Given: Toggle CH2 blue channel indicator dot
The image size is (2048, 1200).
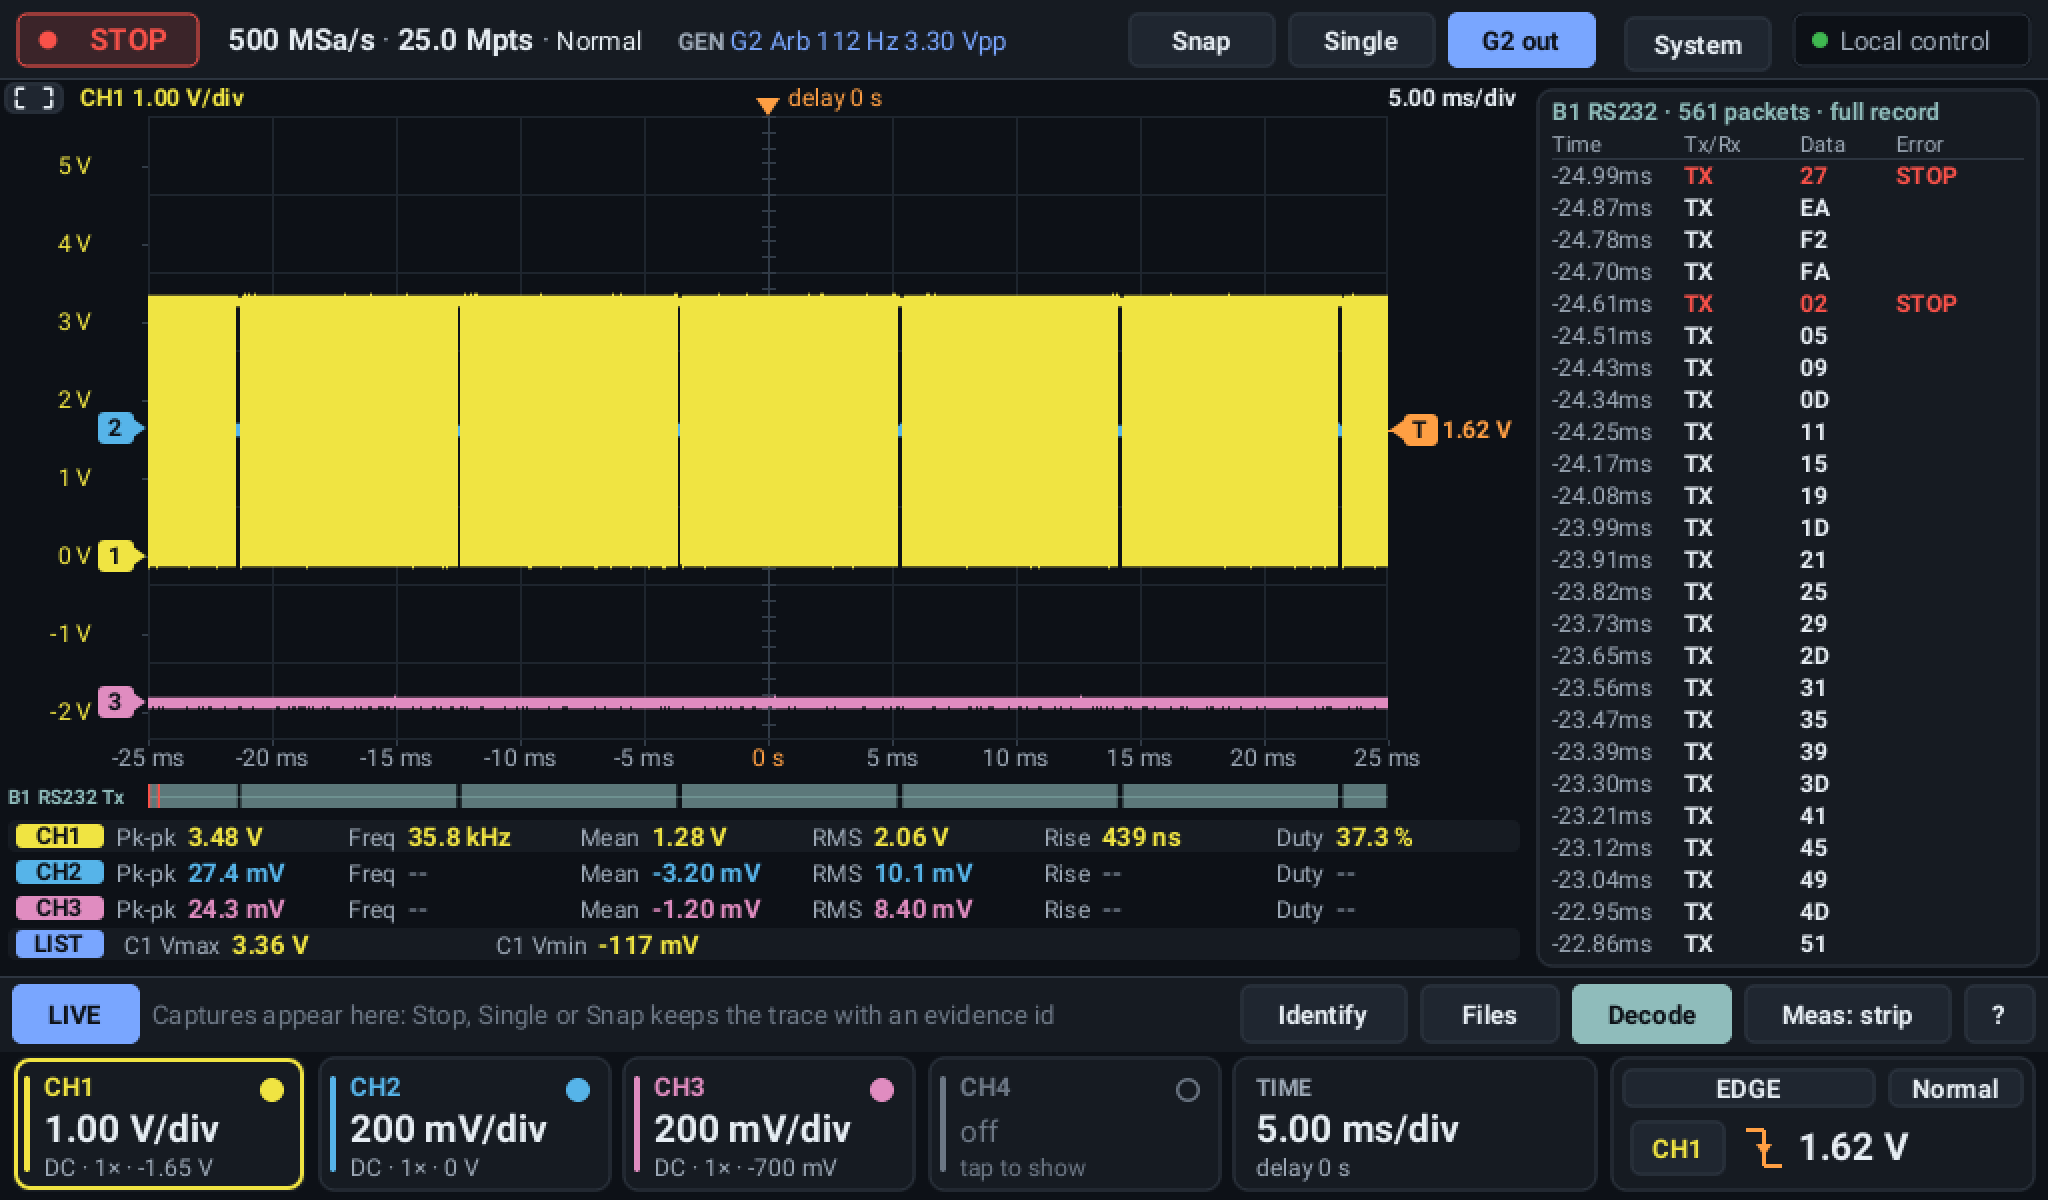Looking at the screenshot, I should [577, 1090].
